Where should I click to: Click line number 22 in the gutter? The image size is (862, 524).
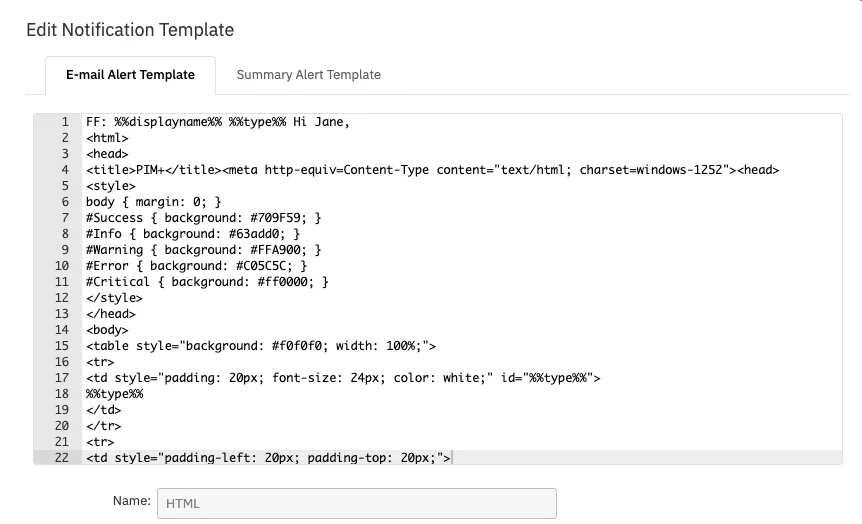pos(62,457)
